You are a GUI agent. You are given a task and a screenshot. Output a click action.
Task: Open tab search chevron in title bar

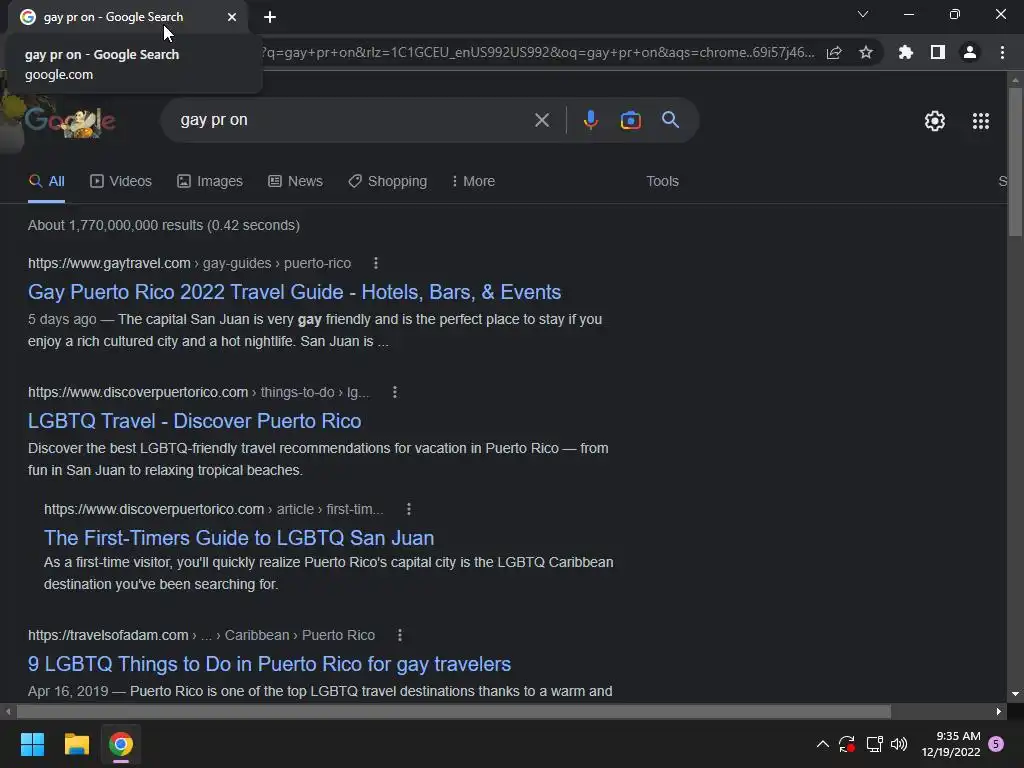click(x=863, y=14)
